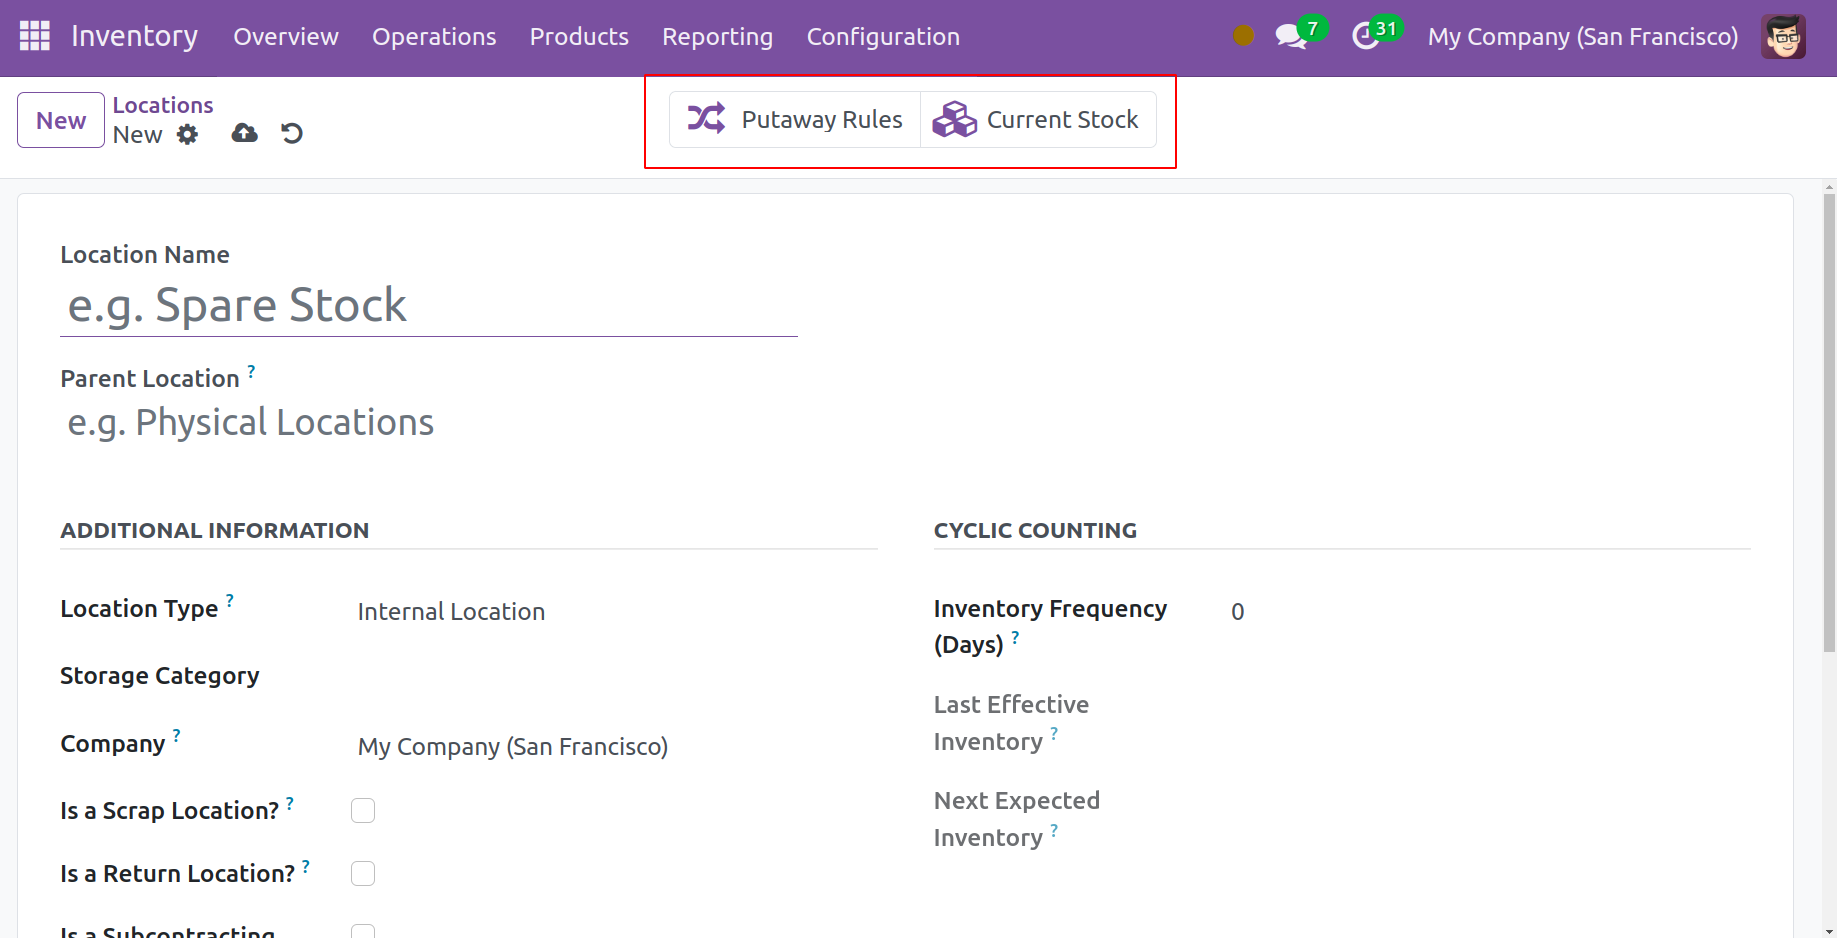The width and height of the screenshot is (1837, 938).
Task: Open the Operations menu
Action: [434, 37]
